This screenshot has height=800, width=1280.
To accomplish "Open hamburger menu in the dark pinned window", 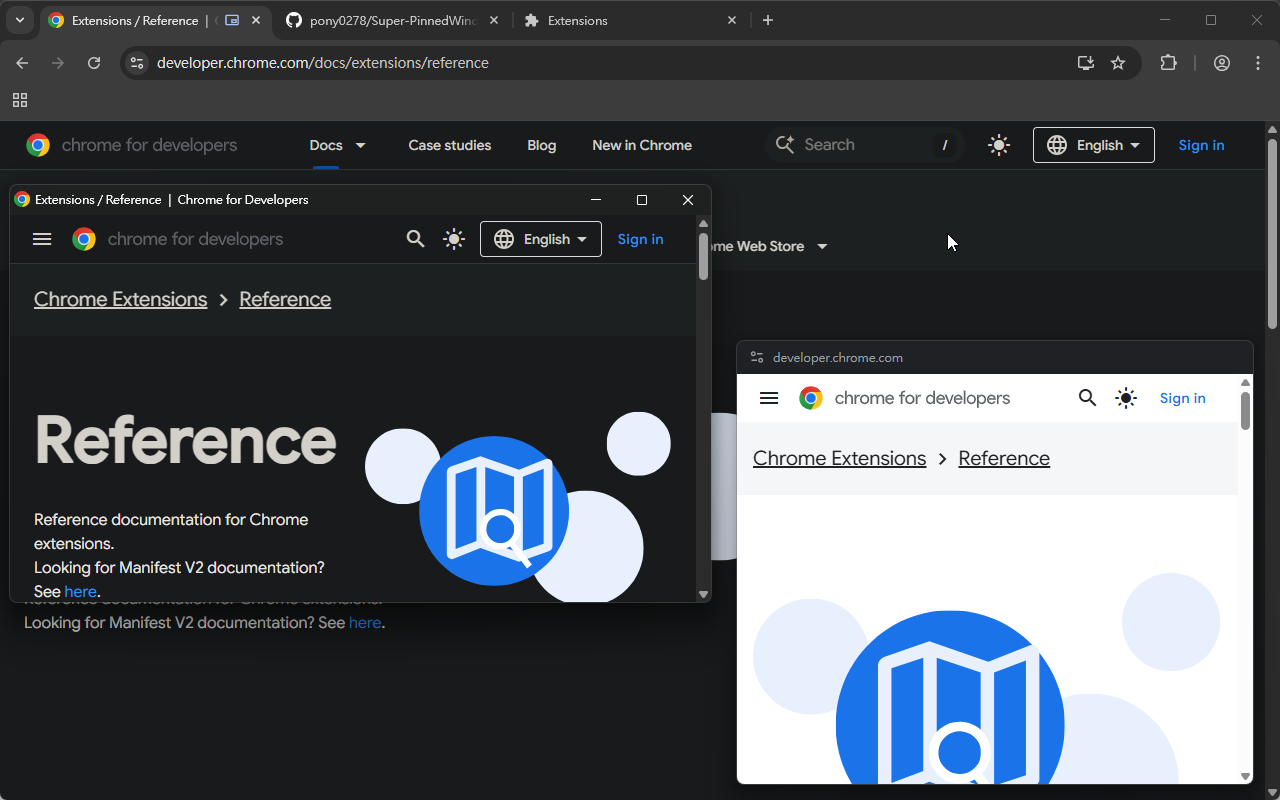I will click(x=42, y=239).
